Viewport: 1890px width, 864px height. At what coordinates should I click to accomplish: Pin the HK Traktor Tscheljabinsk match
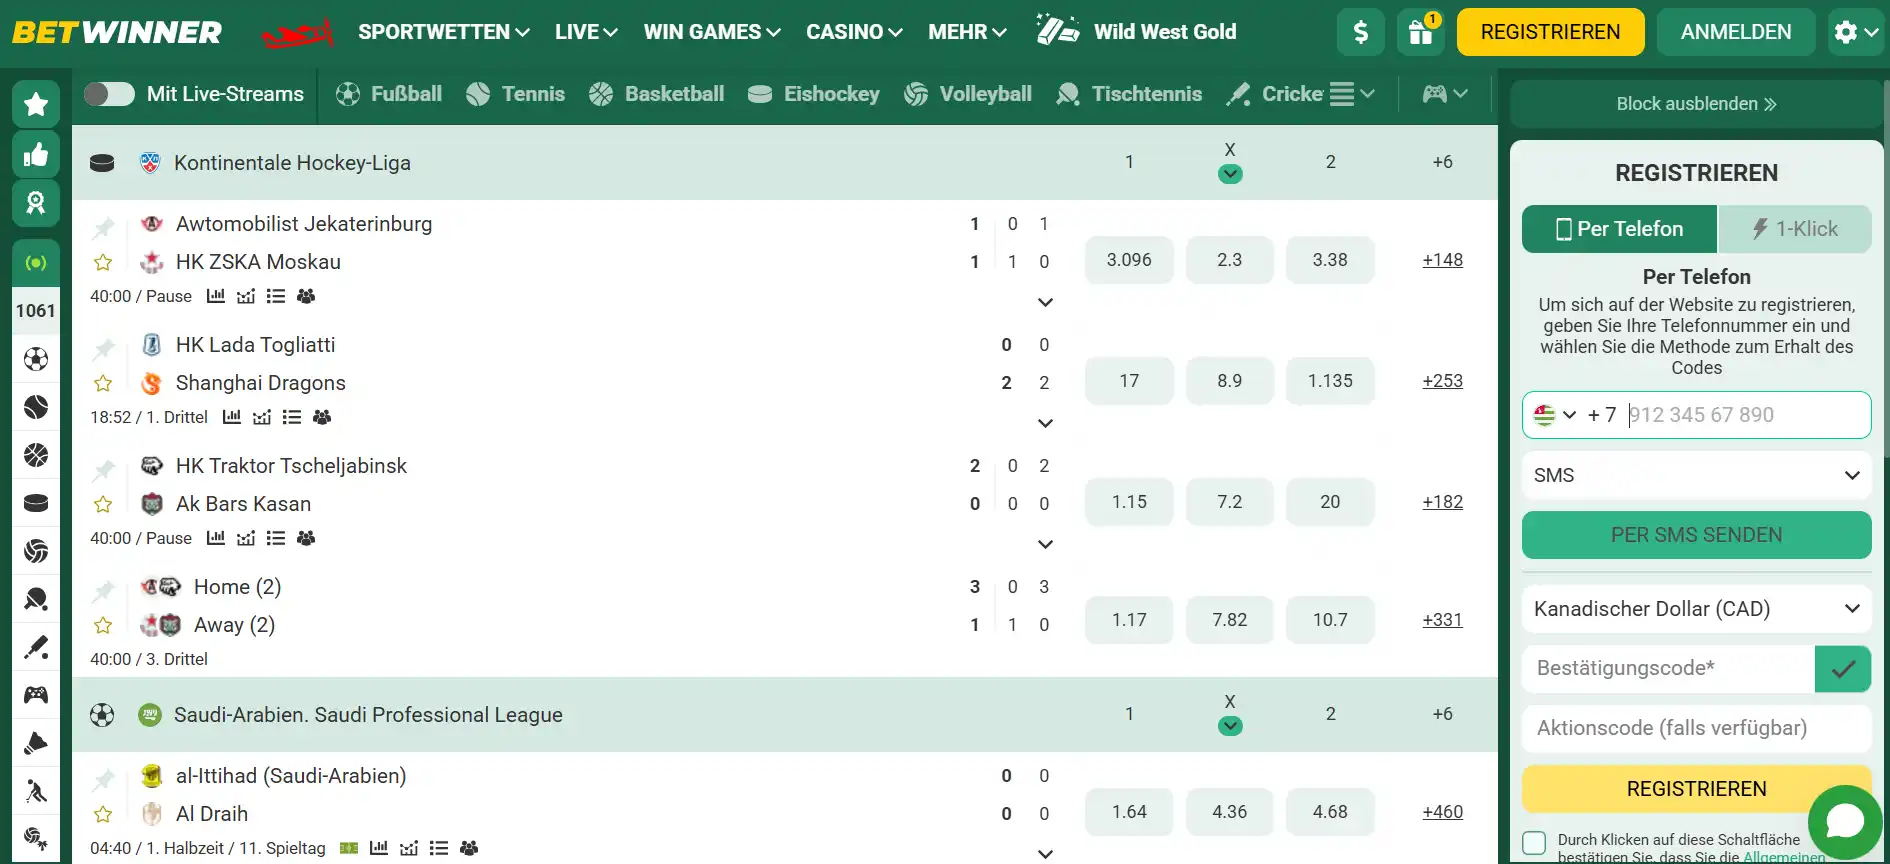pyautogui.click(x=103, y=469)
